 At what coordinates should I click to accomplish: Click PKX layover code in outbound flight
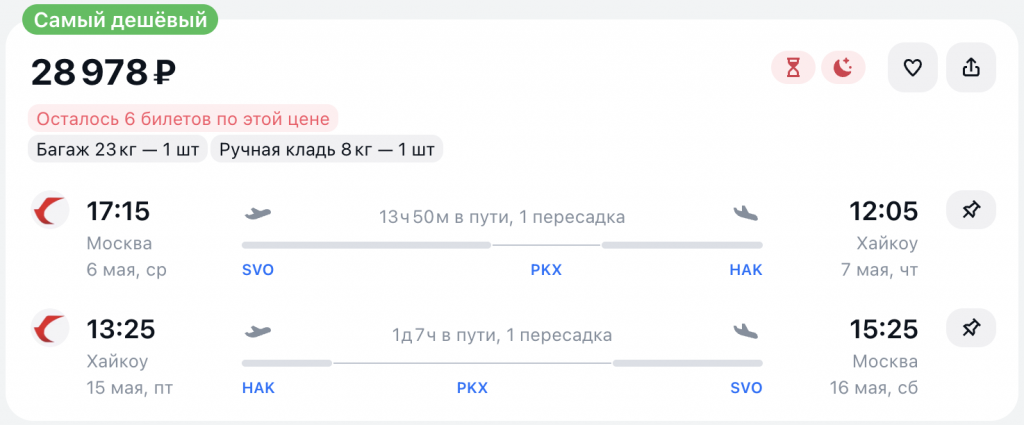[546, 270]
